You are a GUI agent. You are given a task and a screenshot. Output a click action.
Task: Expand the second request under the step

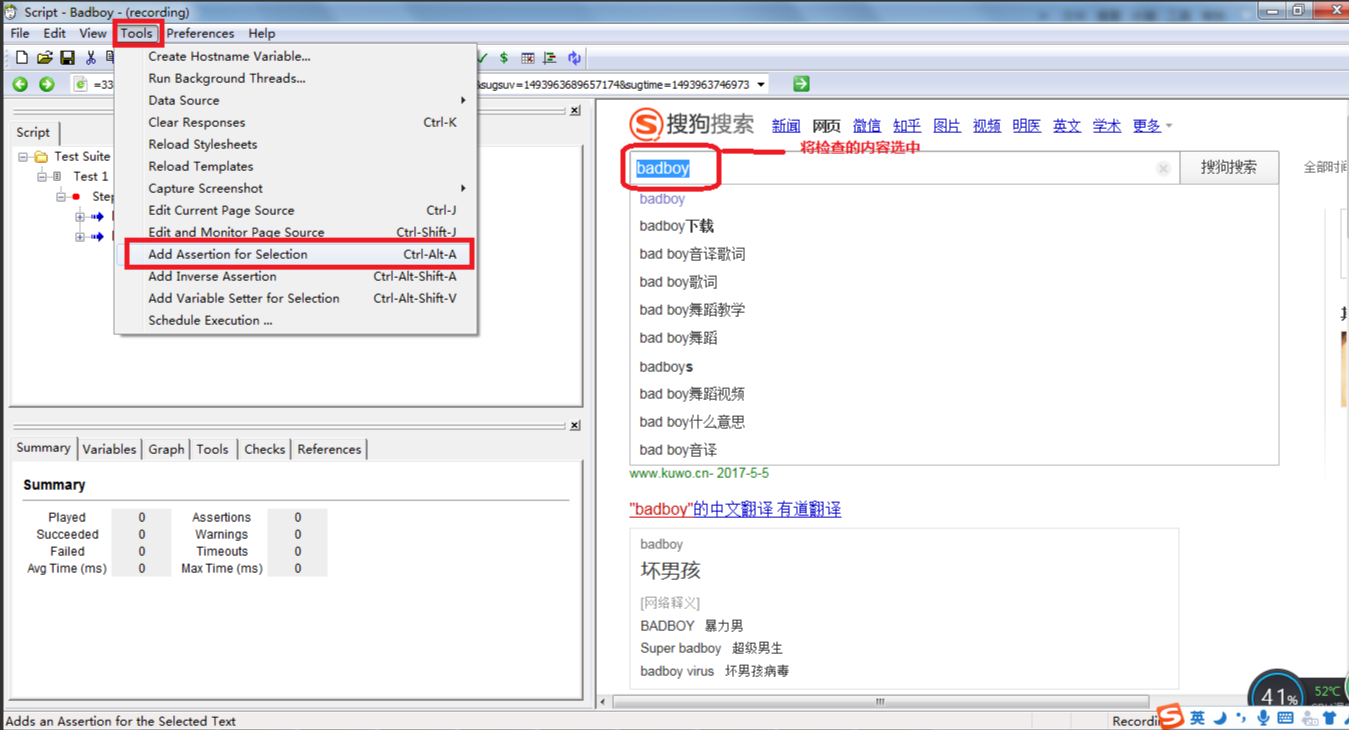click(80, 237)
